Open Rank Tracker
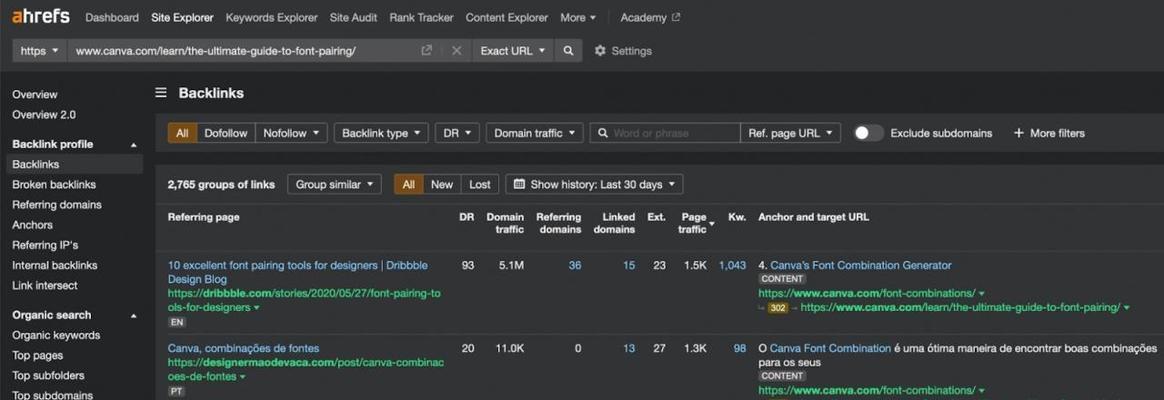This screenshot has width=1164, height=400. (x=421, y=17)
